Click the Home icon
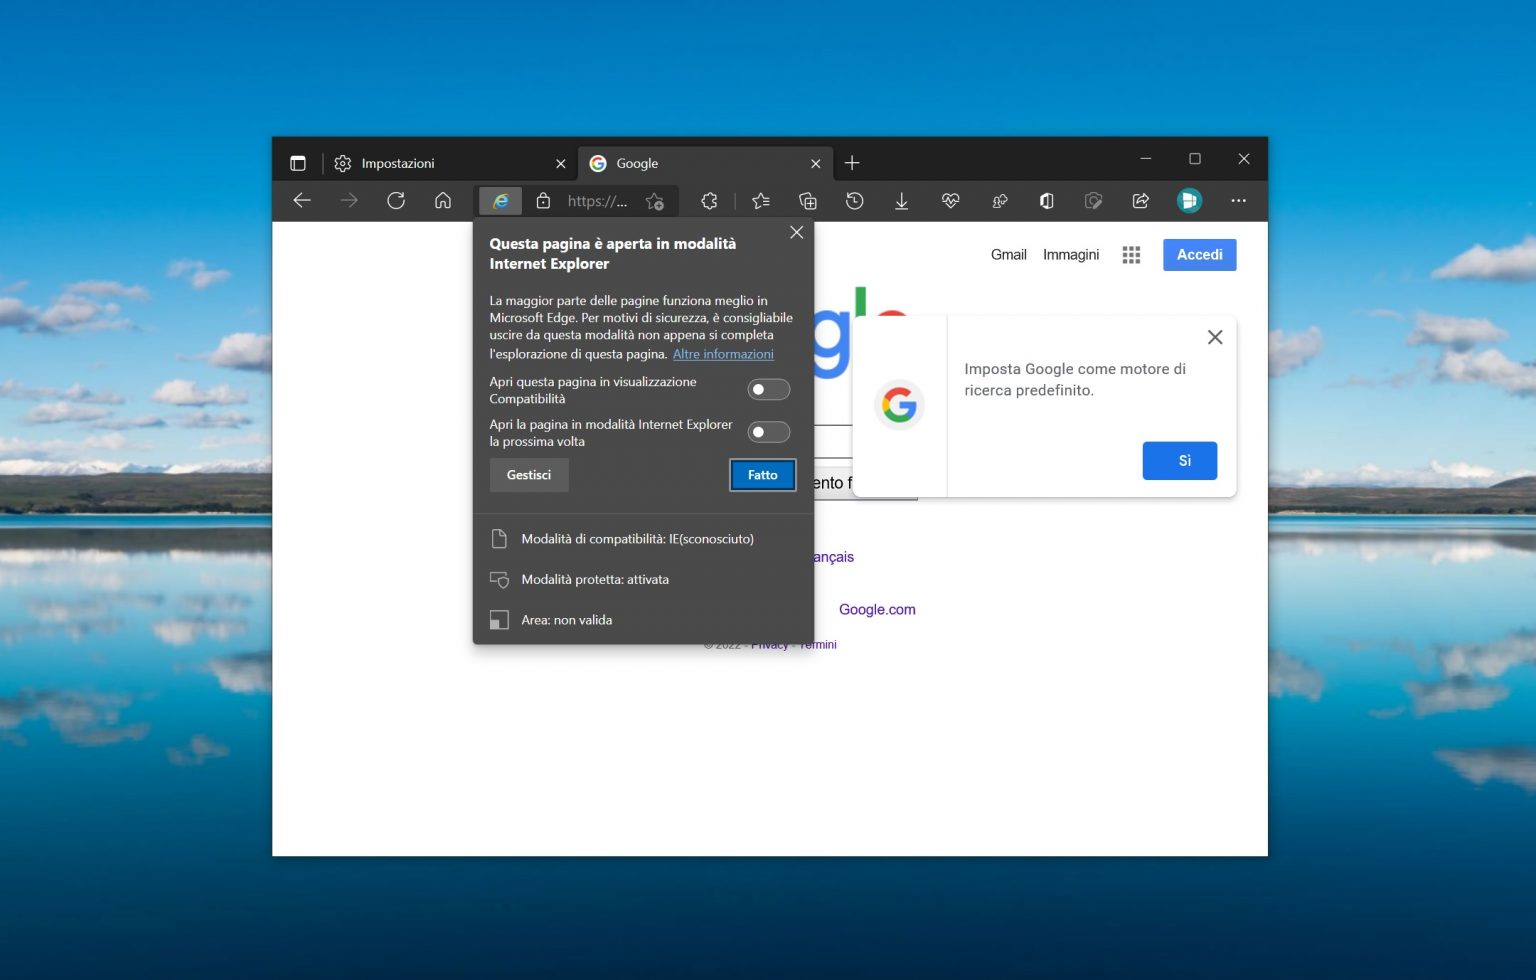The height and width of the screenshot is (980, 1536). point(443,201)
